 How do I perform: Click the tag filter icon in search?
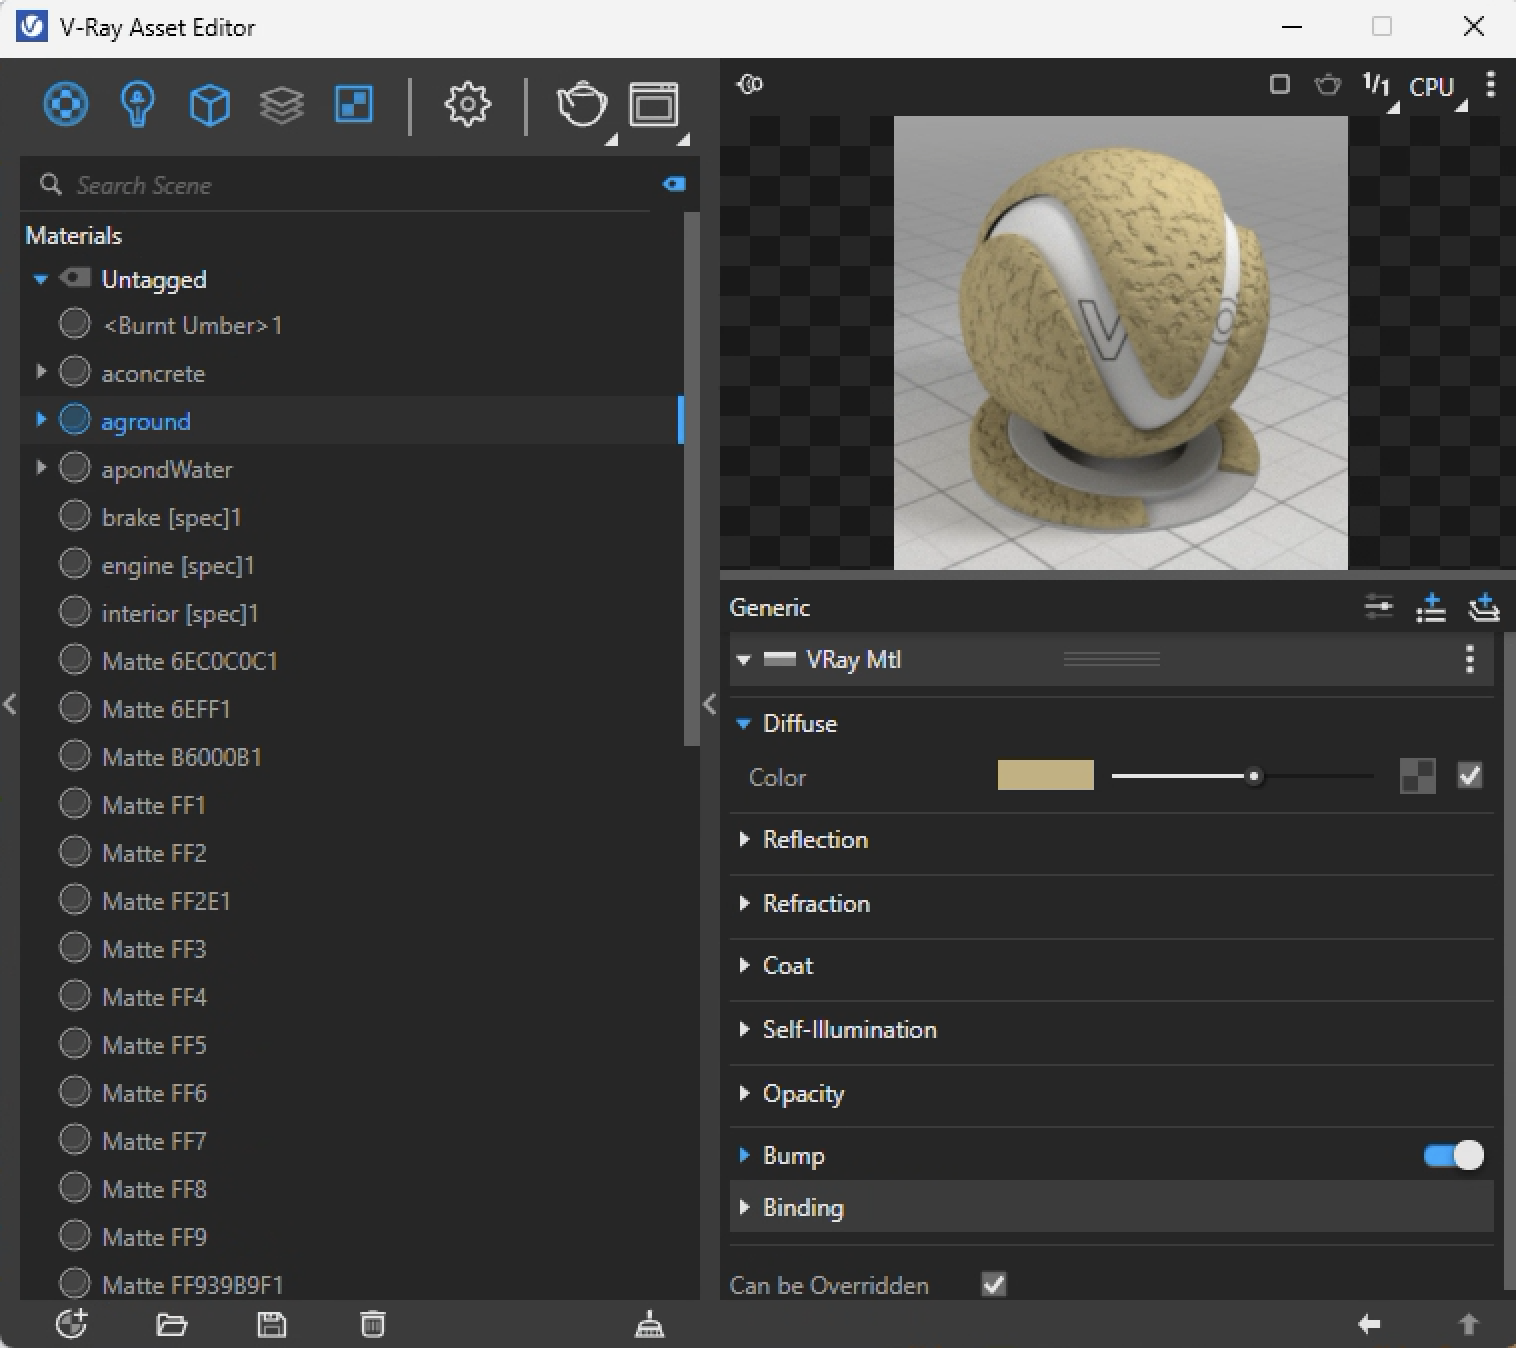pyautogui.click(x=674, y=184)
